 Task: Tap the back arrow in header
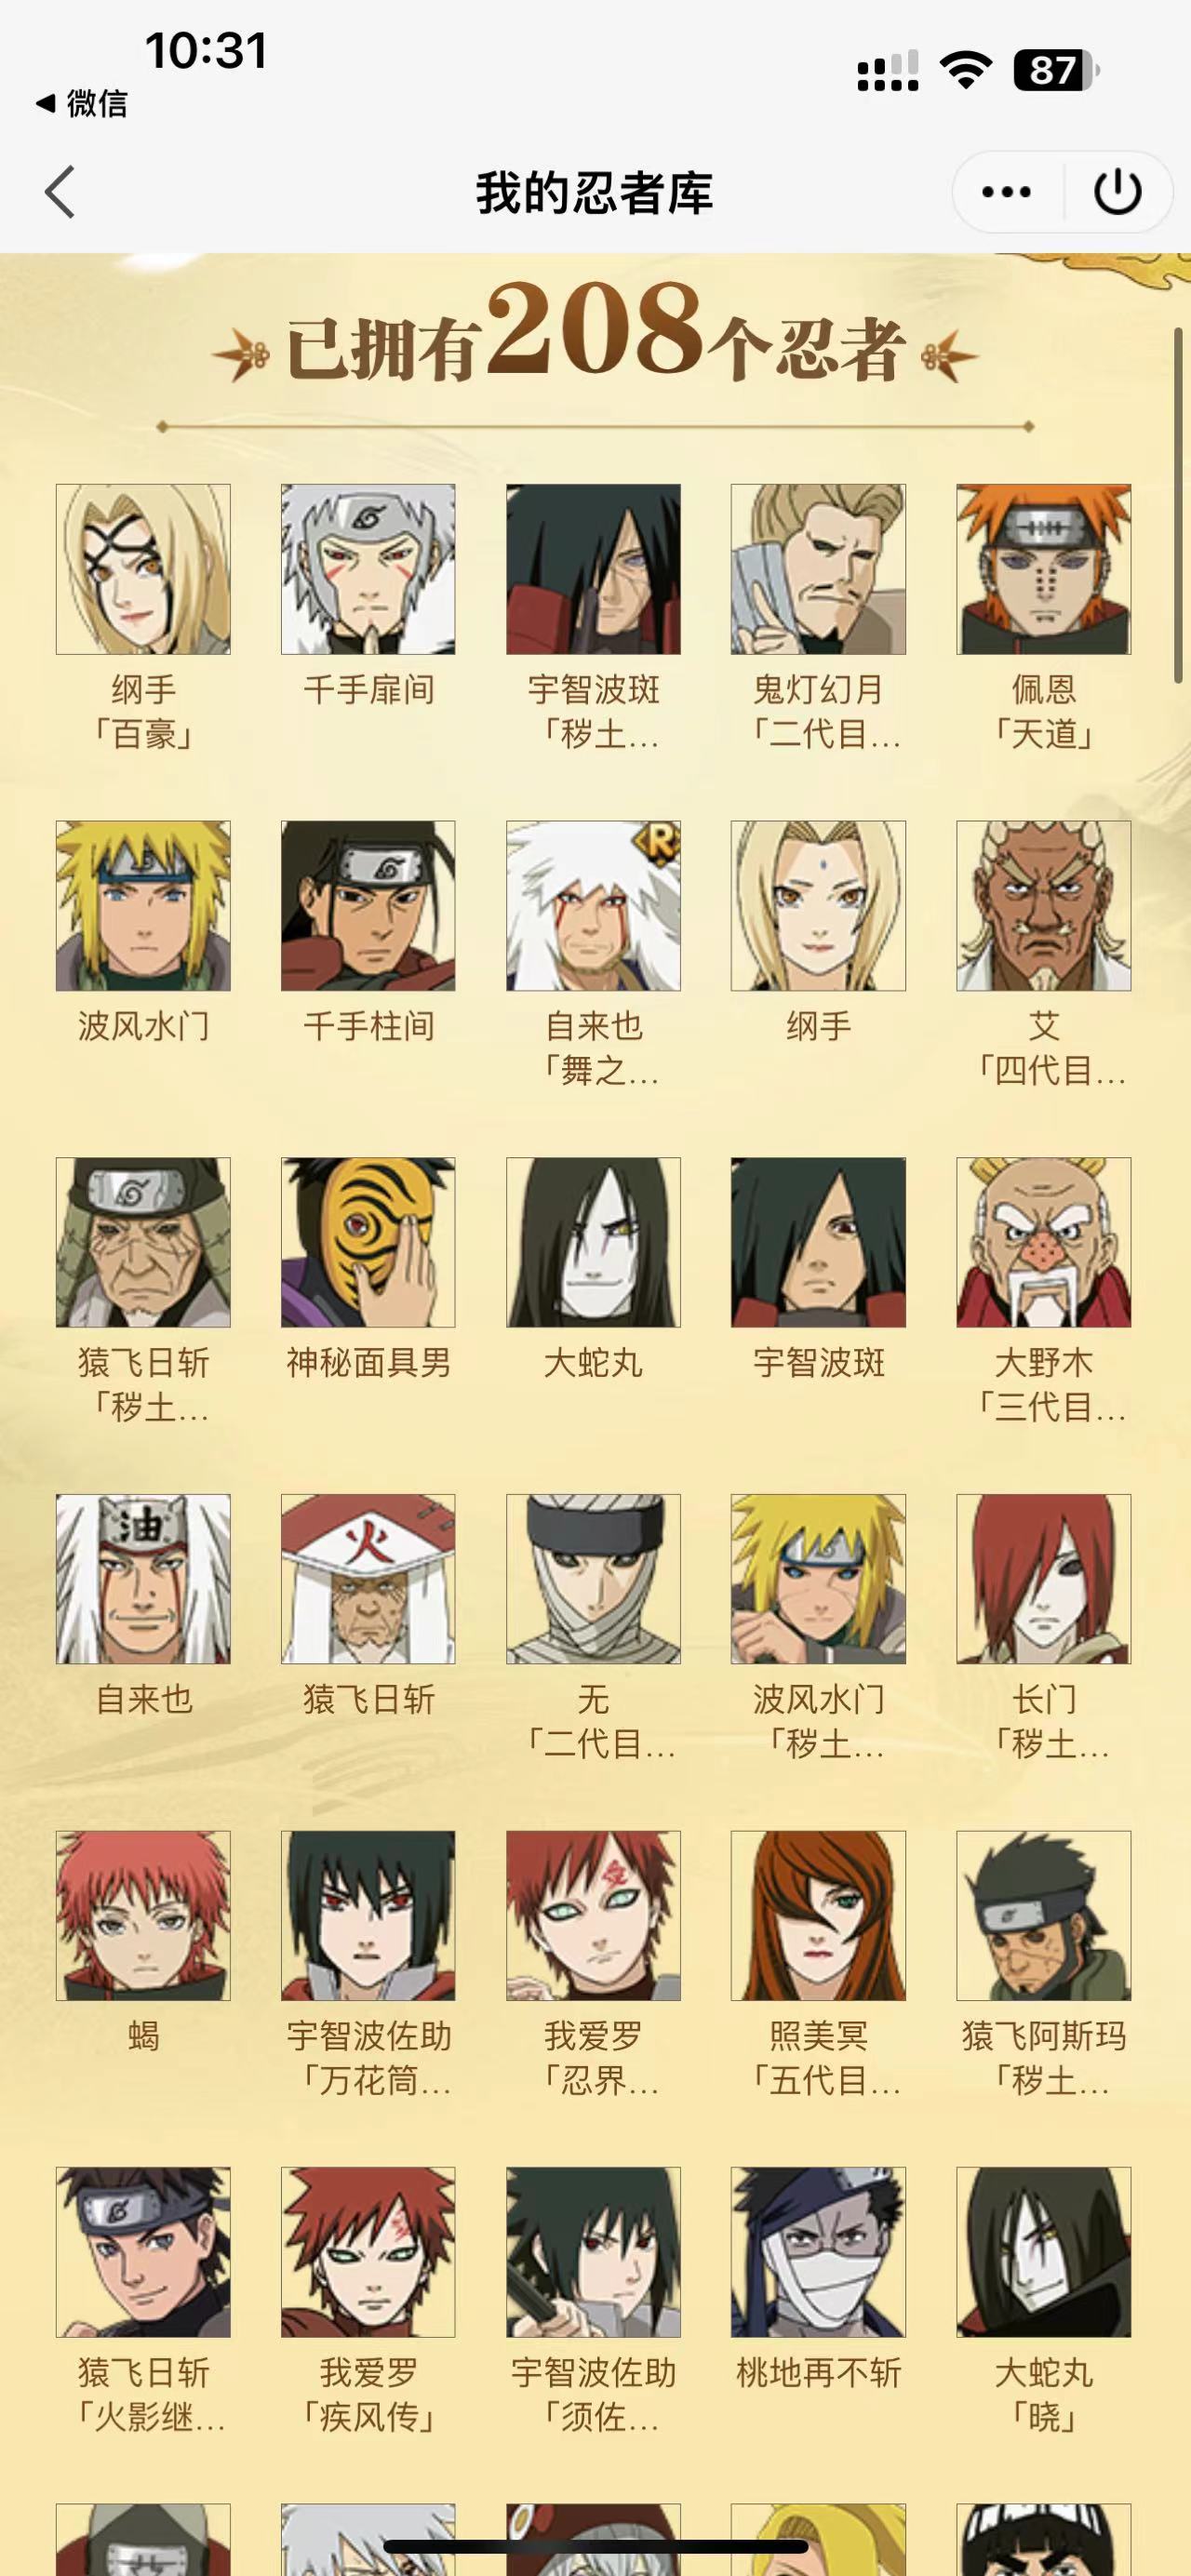click(60, 191)
